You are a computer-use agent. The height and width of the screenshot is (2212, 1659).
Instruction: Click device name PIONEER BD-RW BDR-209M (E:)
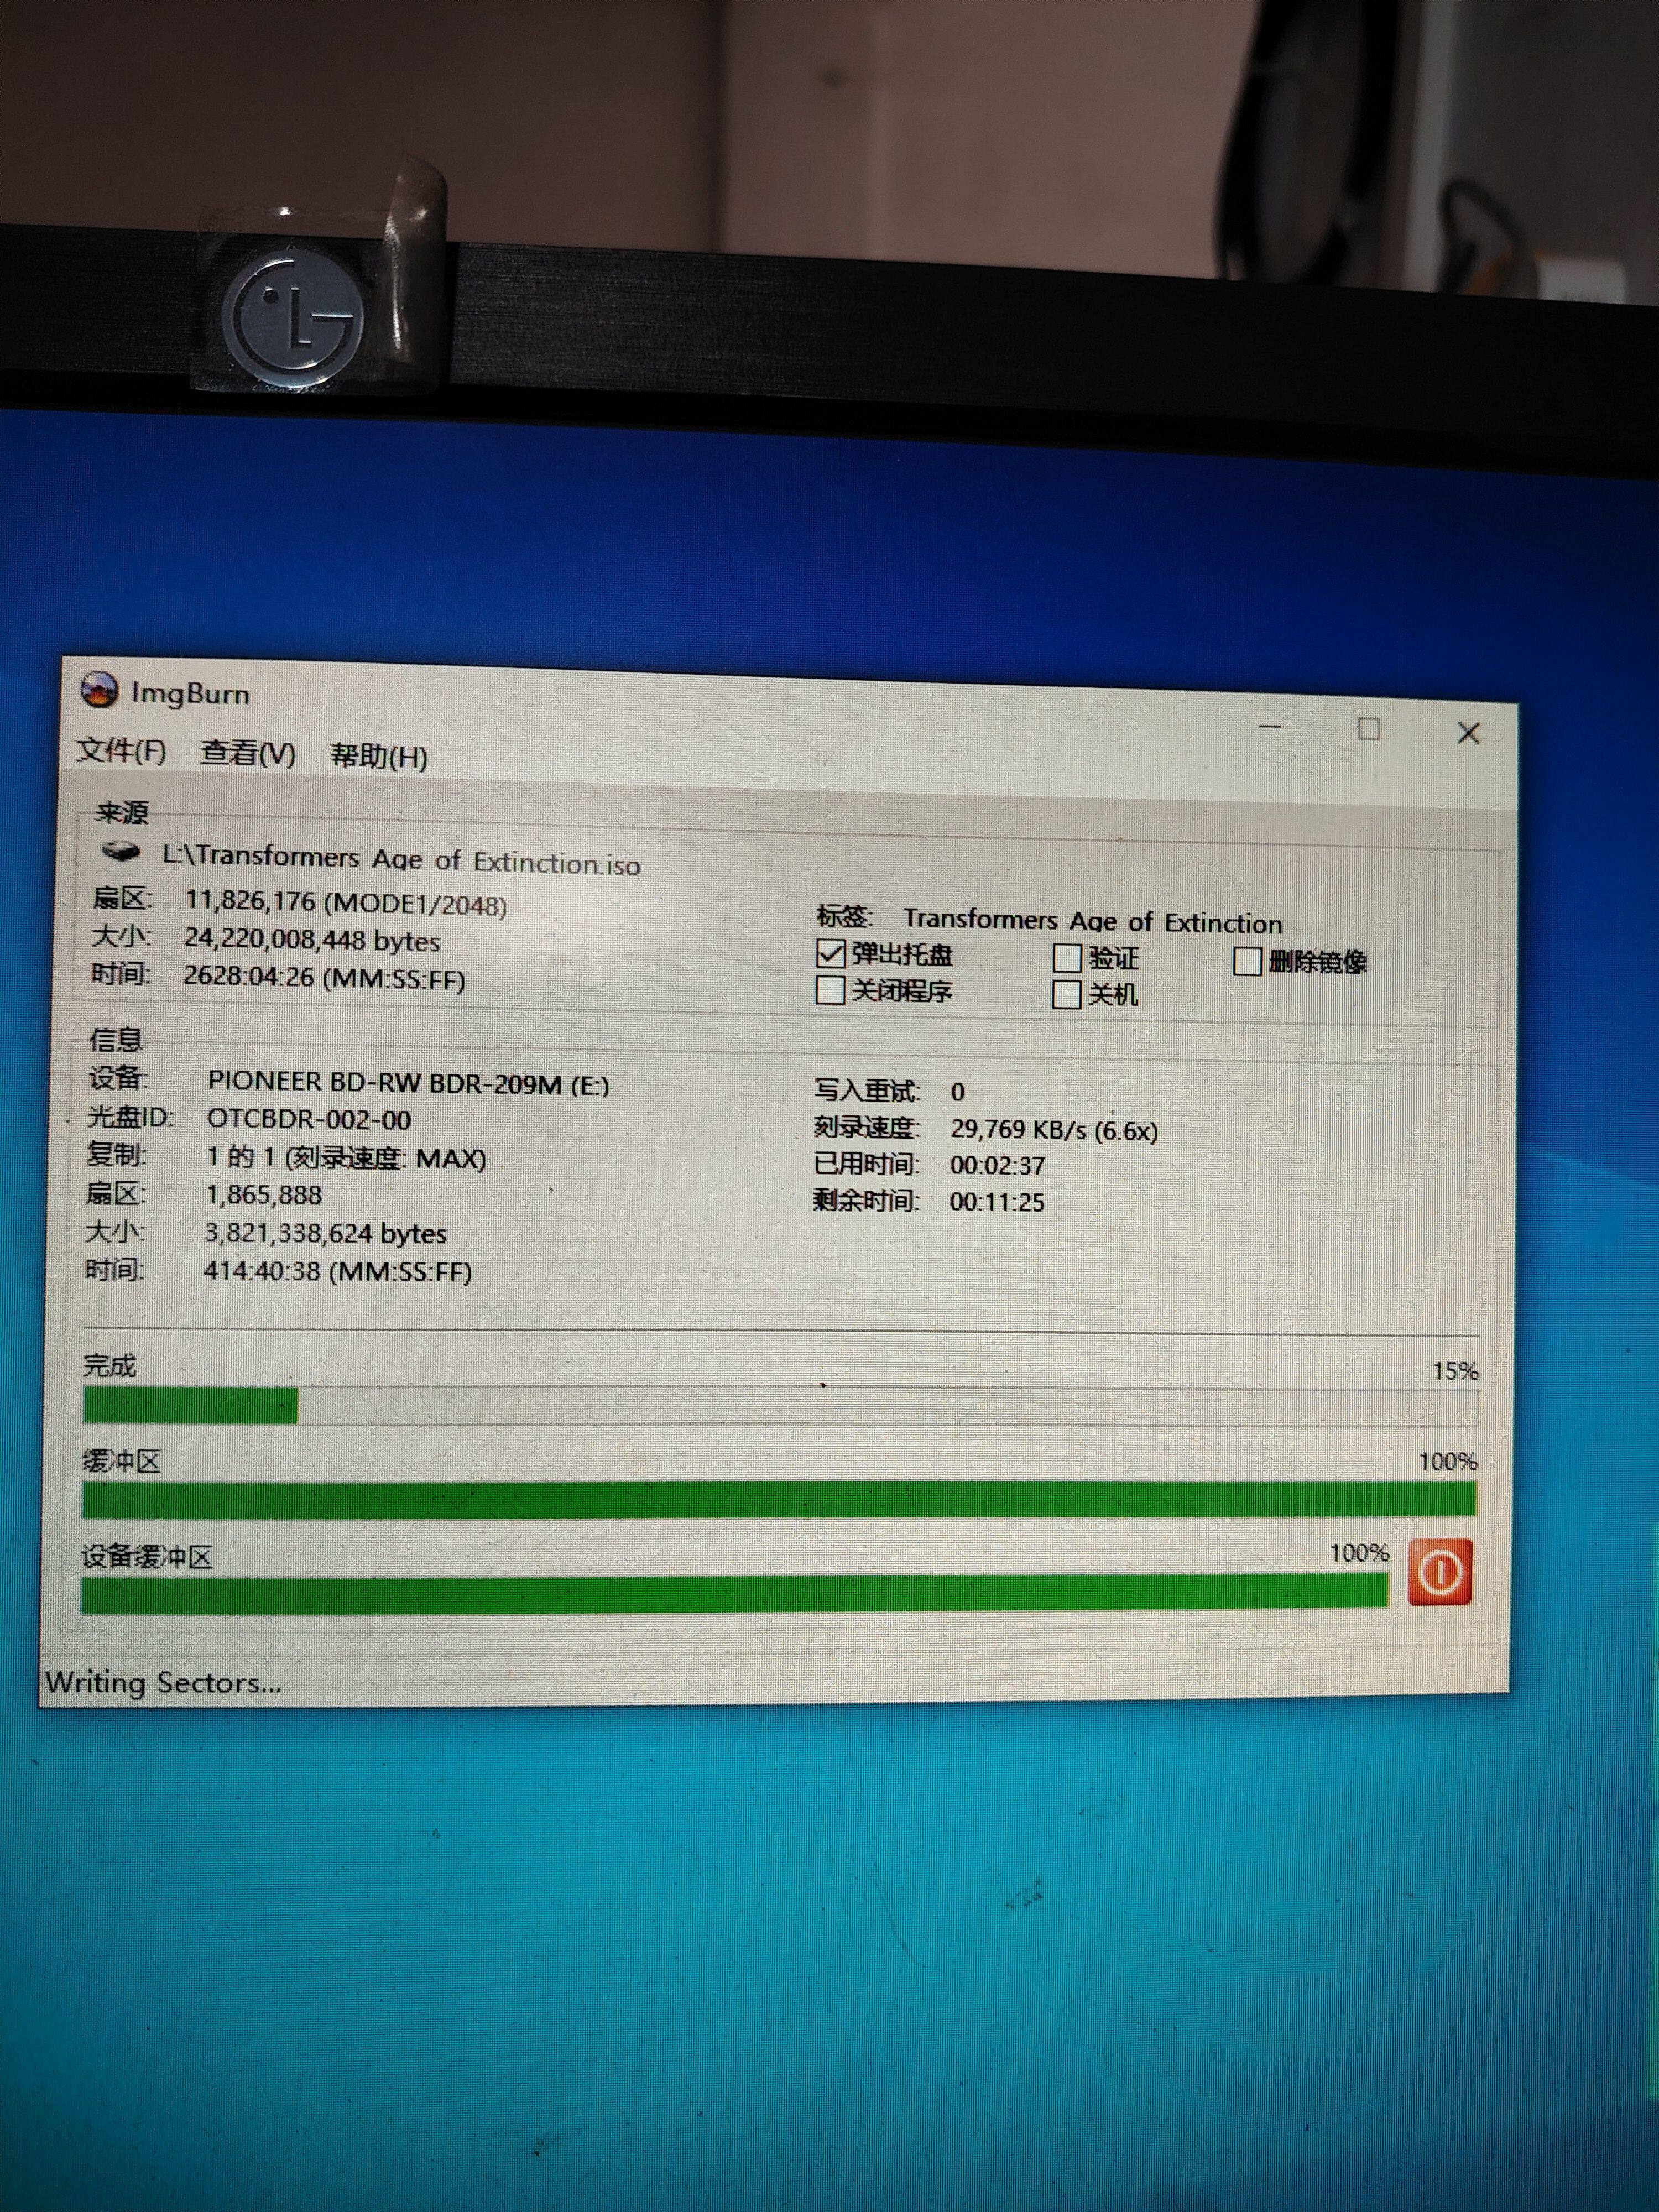point(409,1083)
